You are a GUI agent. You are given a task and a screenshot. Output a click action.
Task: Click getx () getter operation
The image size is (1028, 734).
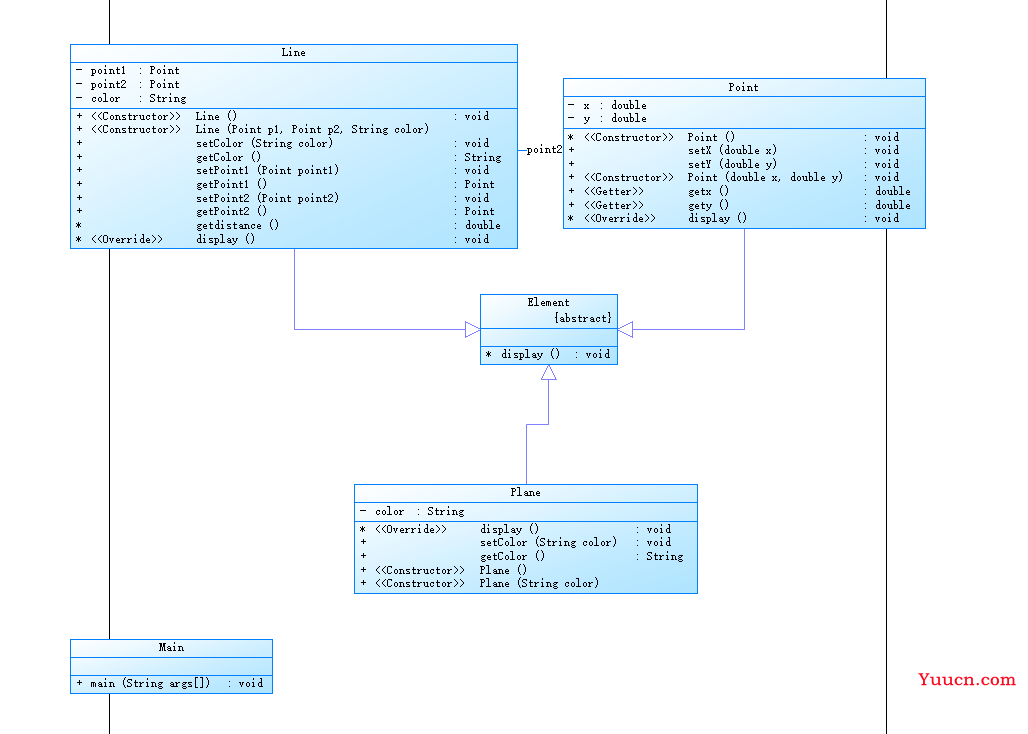pos(739,191)
